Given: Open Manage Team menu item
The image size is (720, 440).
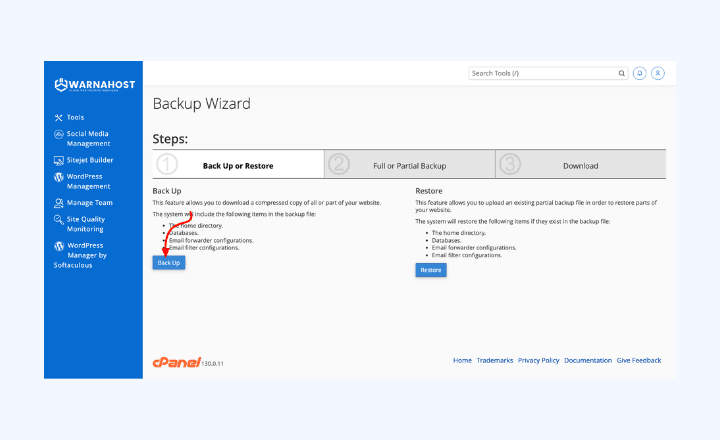Looking at the screenshot, I should (x=90, y=203).
